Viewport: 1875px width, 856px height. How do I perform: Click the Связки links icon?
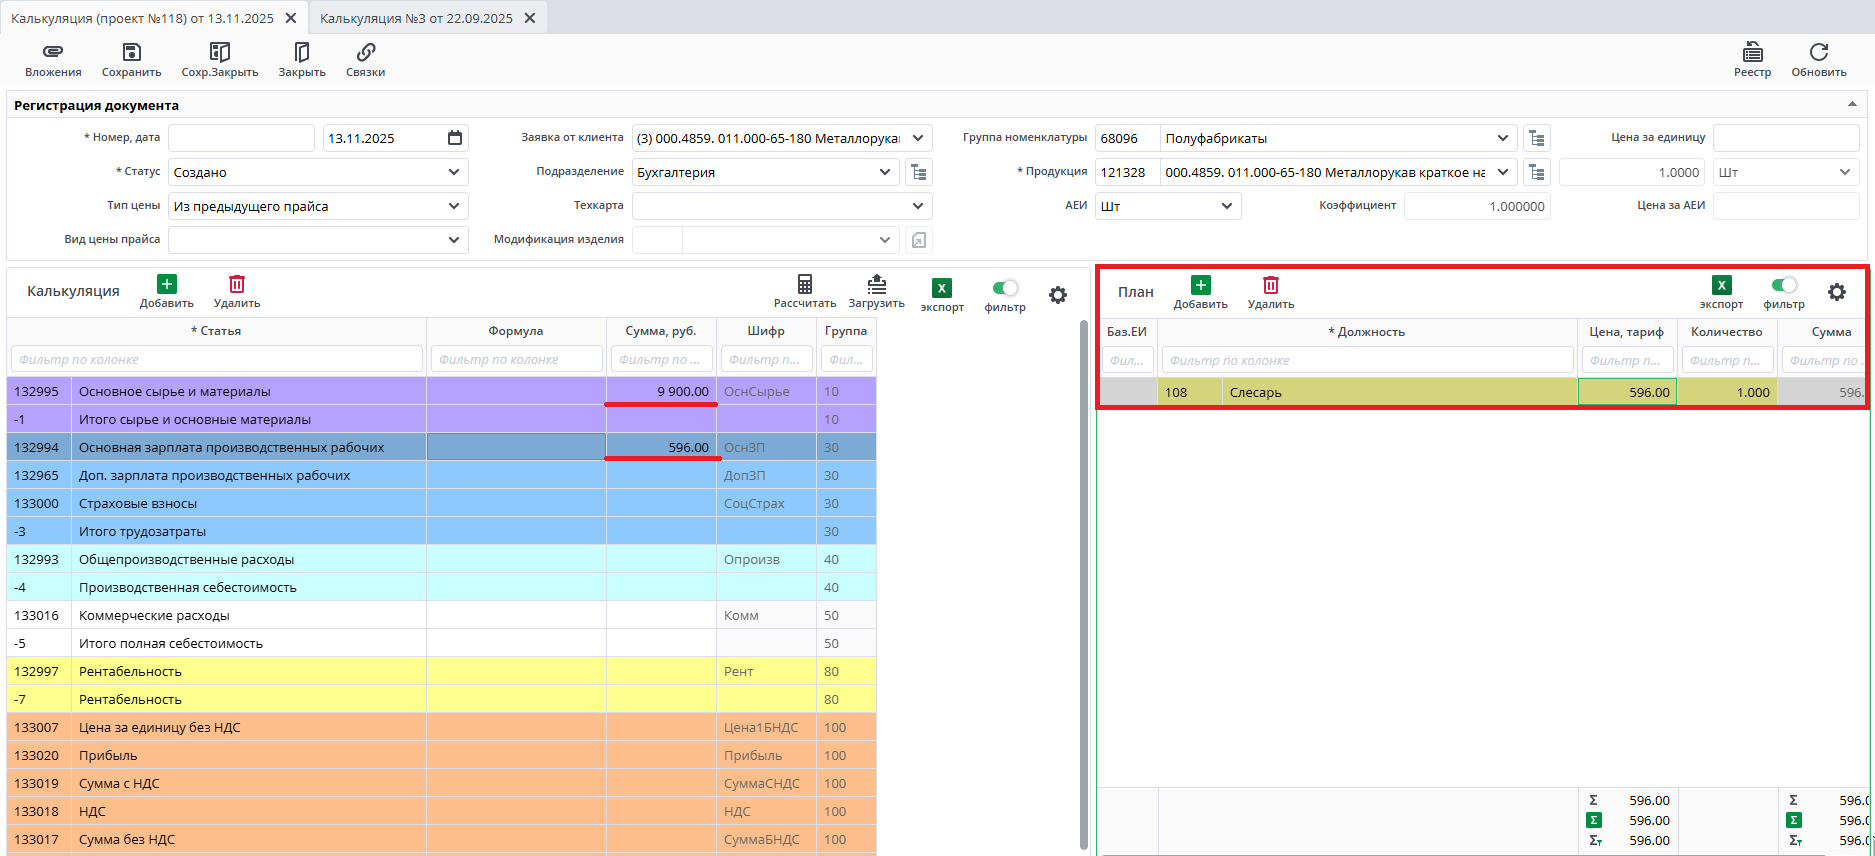365,52
